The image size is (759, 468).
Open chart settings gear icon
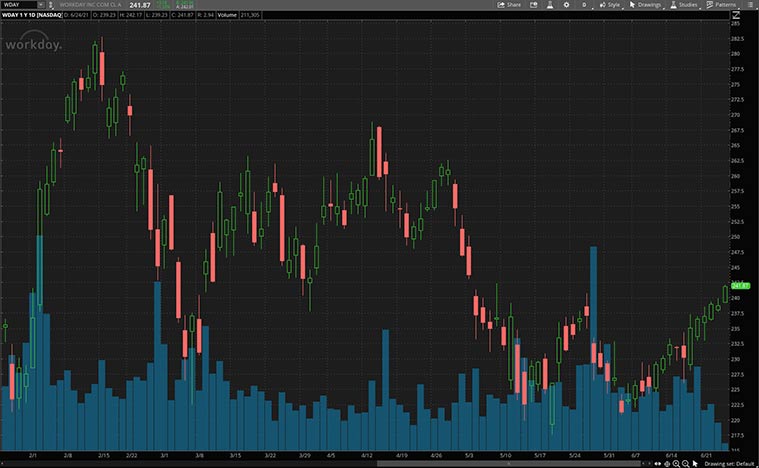566,5
